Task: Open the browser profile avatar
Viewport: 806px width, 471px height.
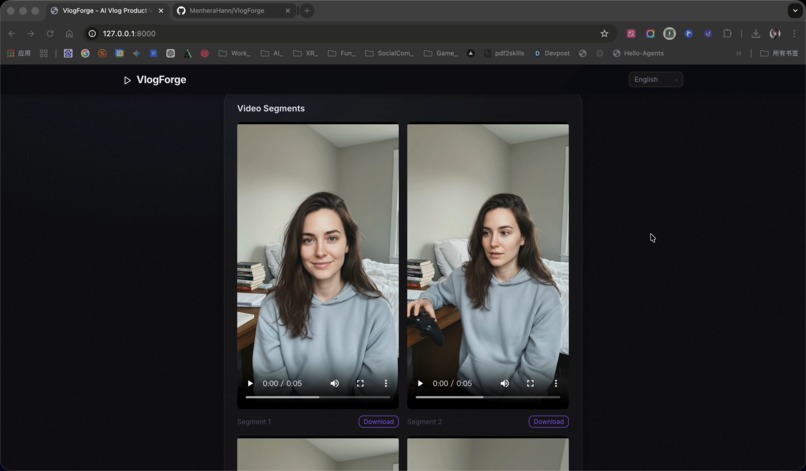Action: (775, 33)
